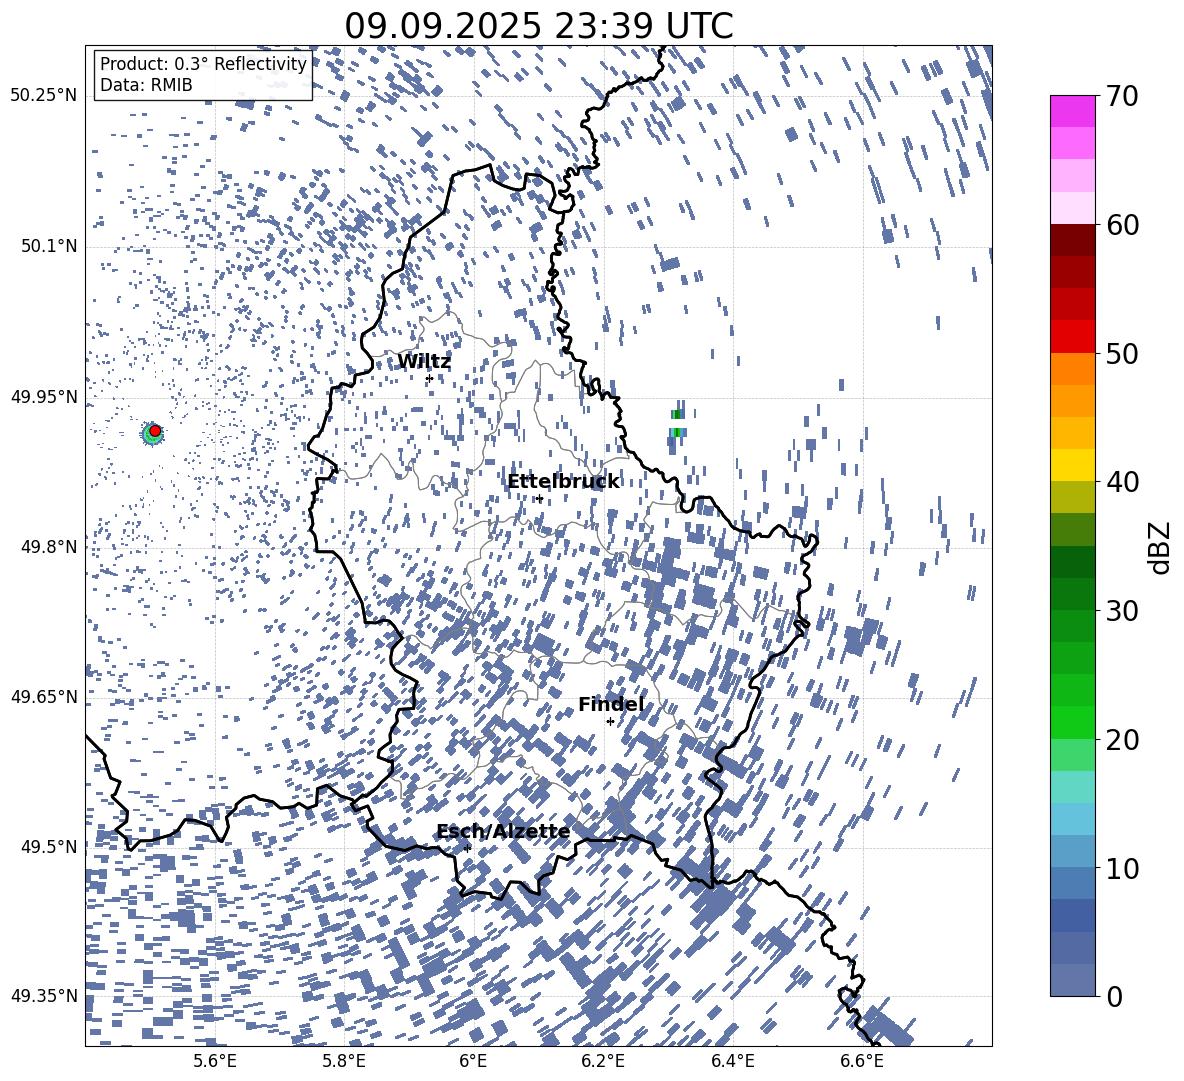This screenshot has height=1081, width=1184.
Task: Click the 60 label on colorbar
Action: tap(1121, 225)
